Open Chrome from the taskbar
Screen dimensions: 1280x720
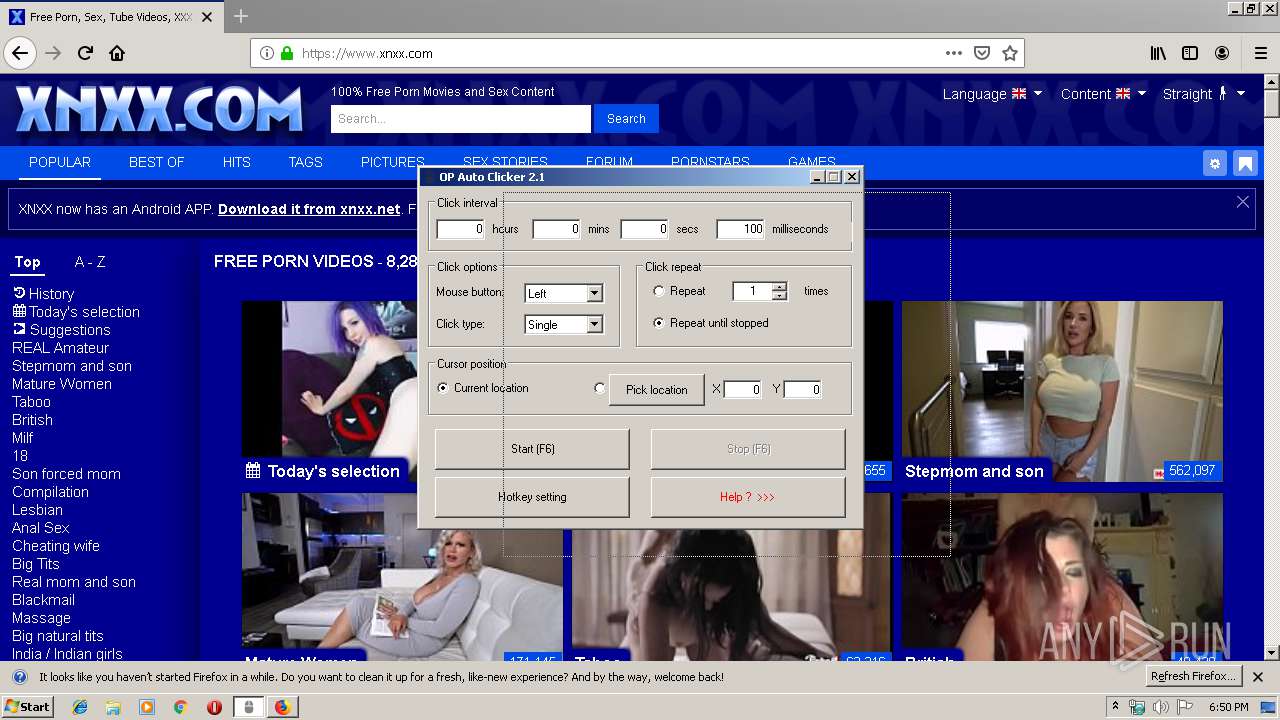180,707
